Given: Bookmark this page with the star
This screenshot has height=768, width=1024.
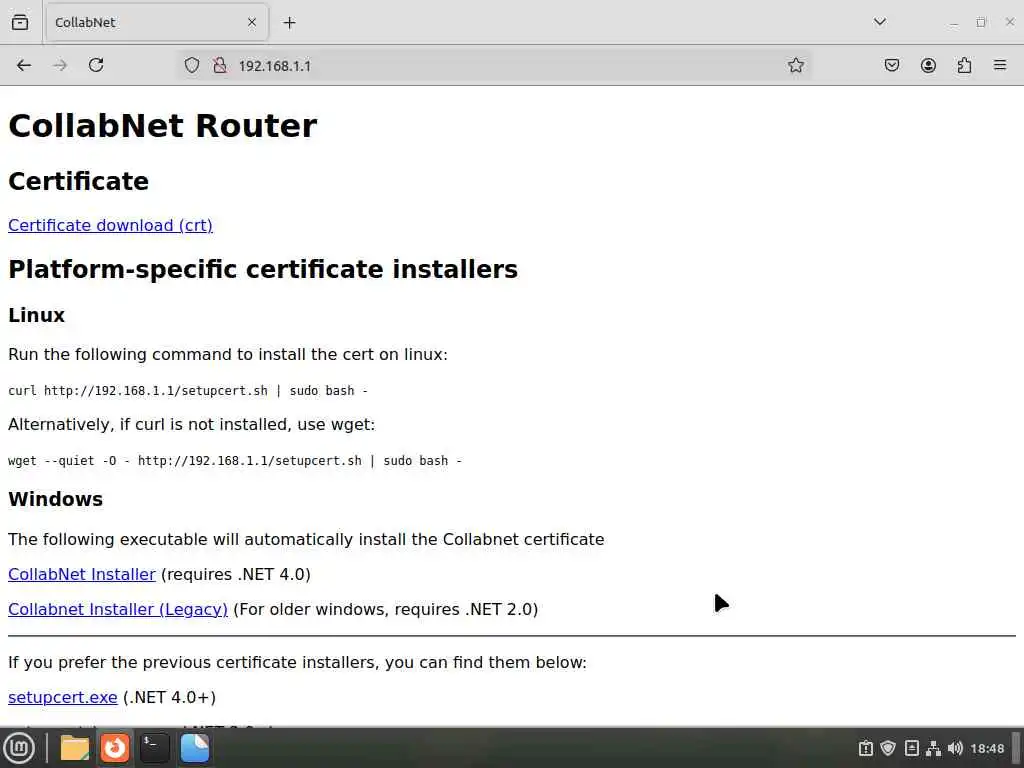Looking at the screenshot, I should (795, 65).
